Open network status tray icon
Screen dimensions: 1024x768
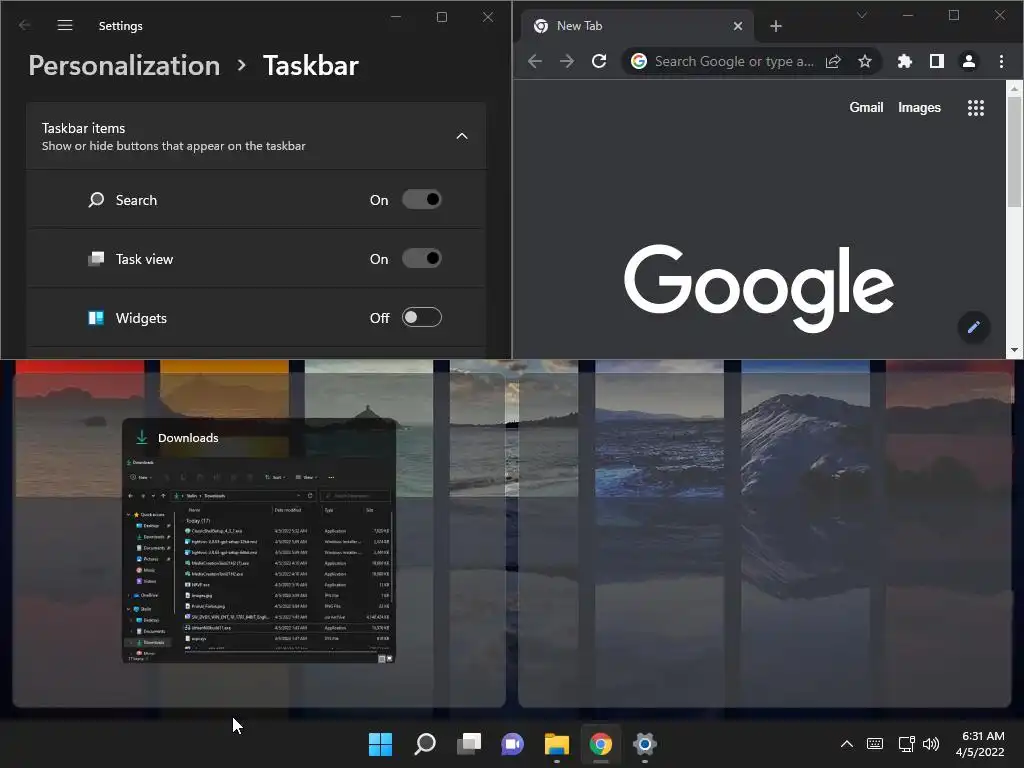tap(906, 744)
